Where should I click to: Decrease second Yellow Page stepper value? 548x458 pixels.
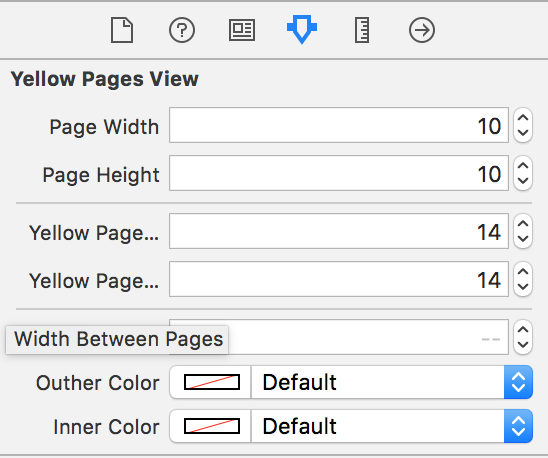(523, 287)
